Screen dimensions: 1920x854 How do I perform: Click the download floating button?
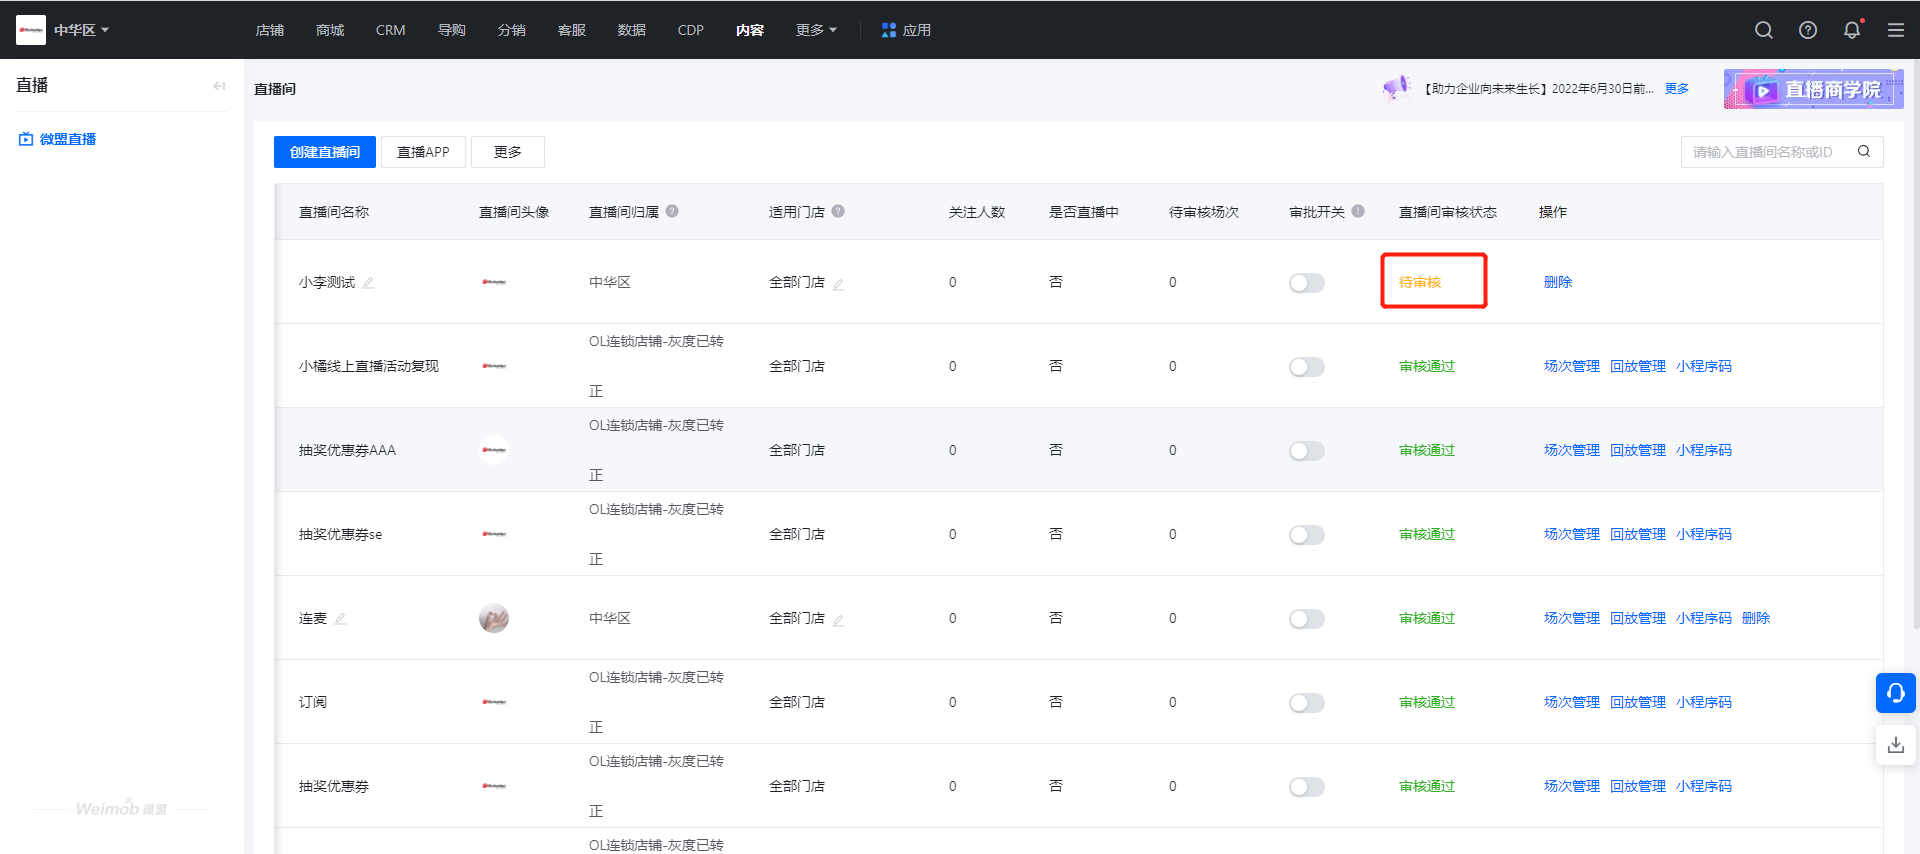(1896, 745)
